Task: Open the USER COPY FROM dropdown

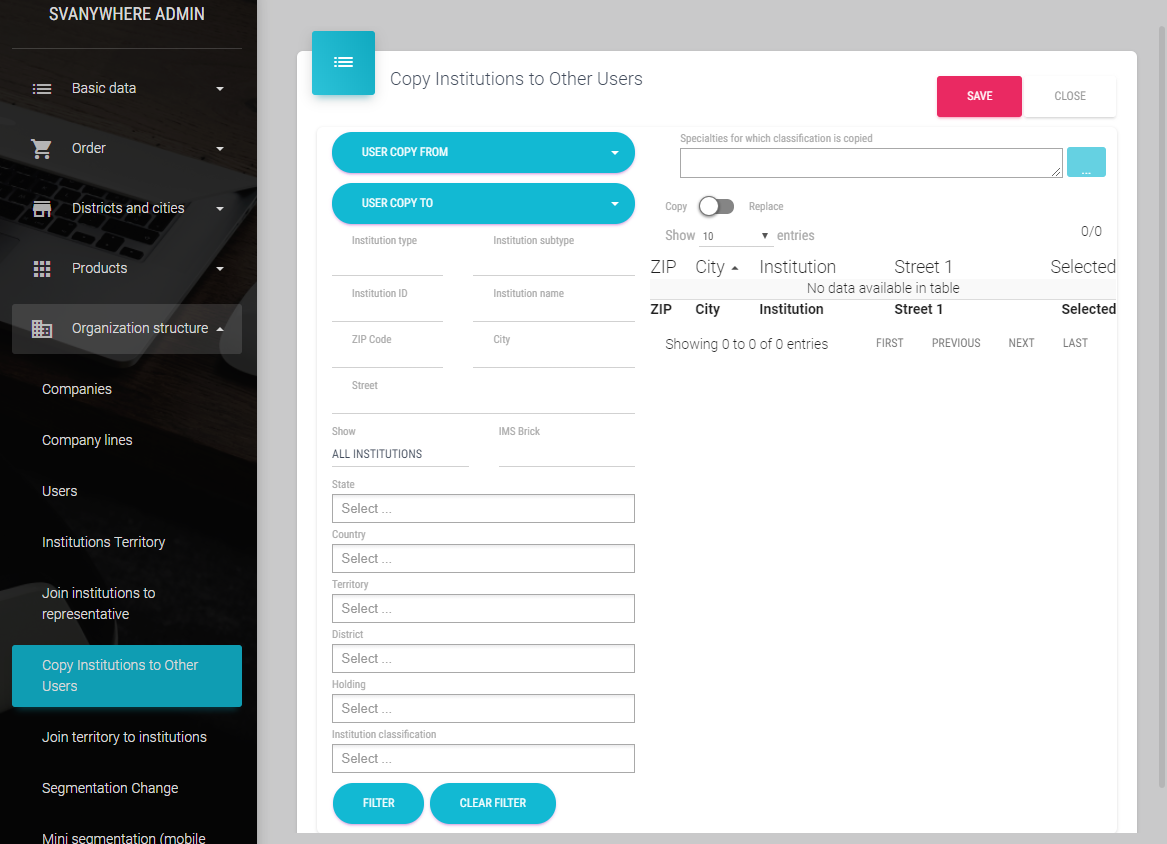Action: pyautogui.click(x=483, y=152)
